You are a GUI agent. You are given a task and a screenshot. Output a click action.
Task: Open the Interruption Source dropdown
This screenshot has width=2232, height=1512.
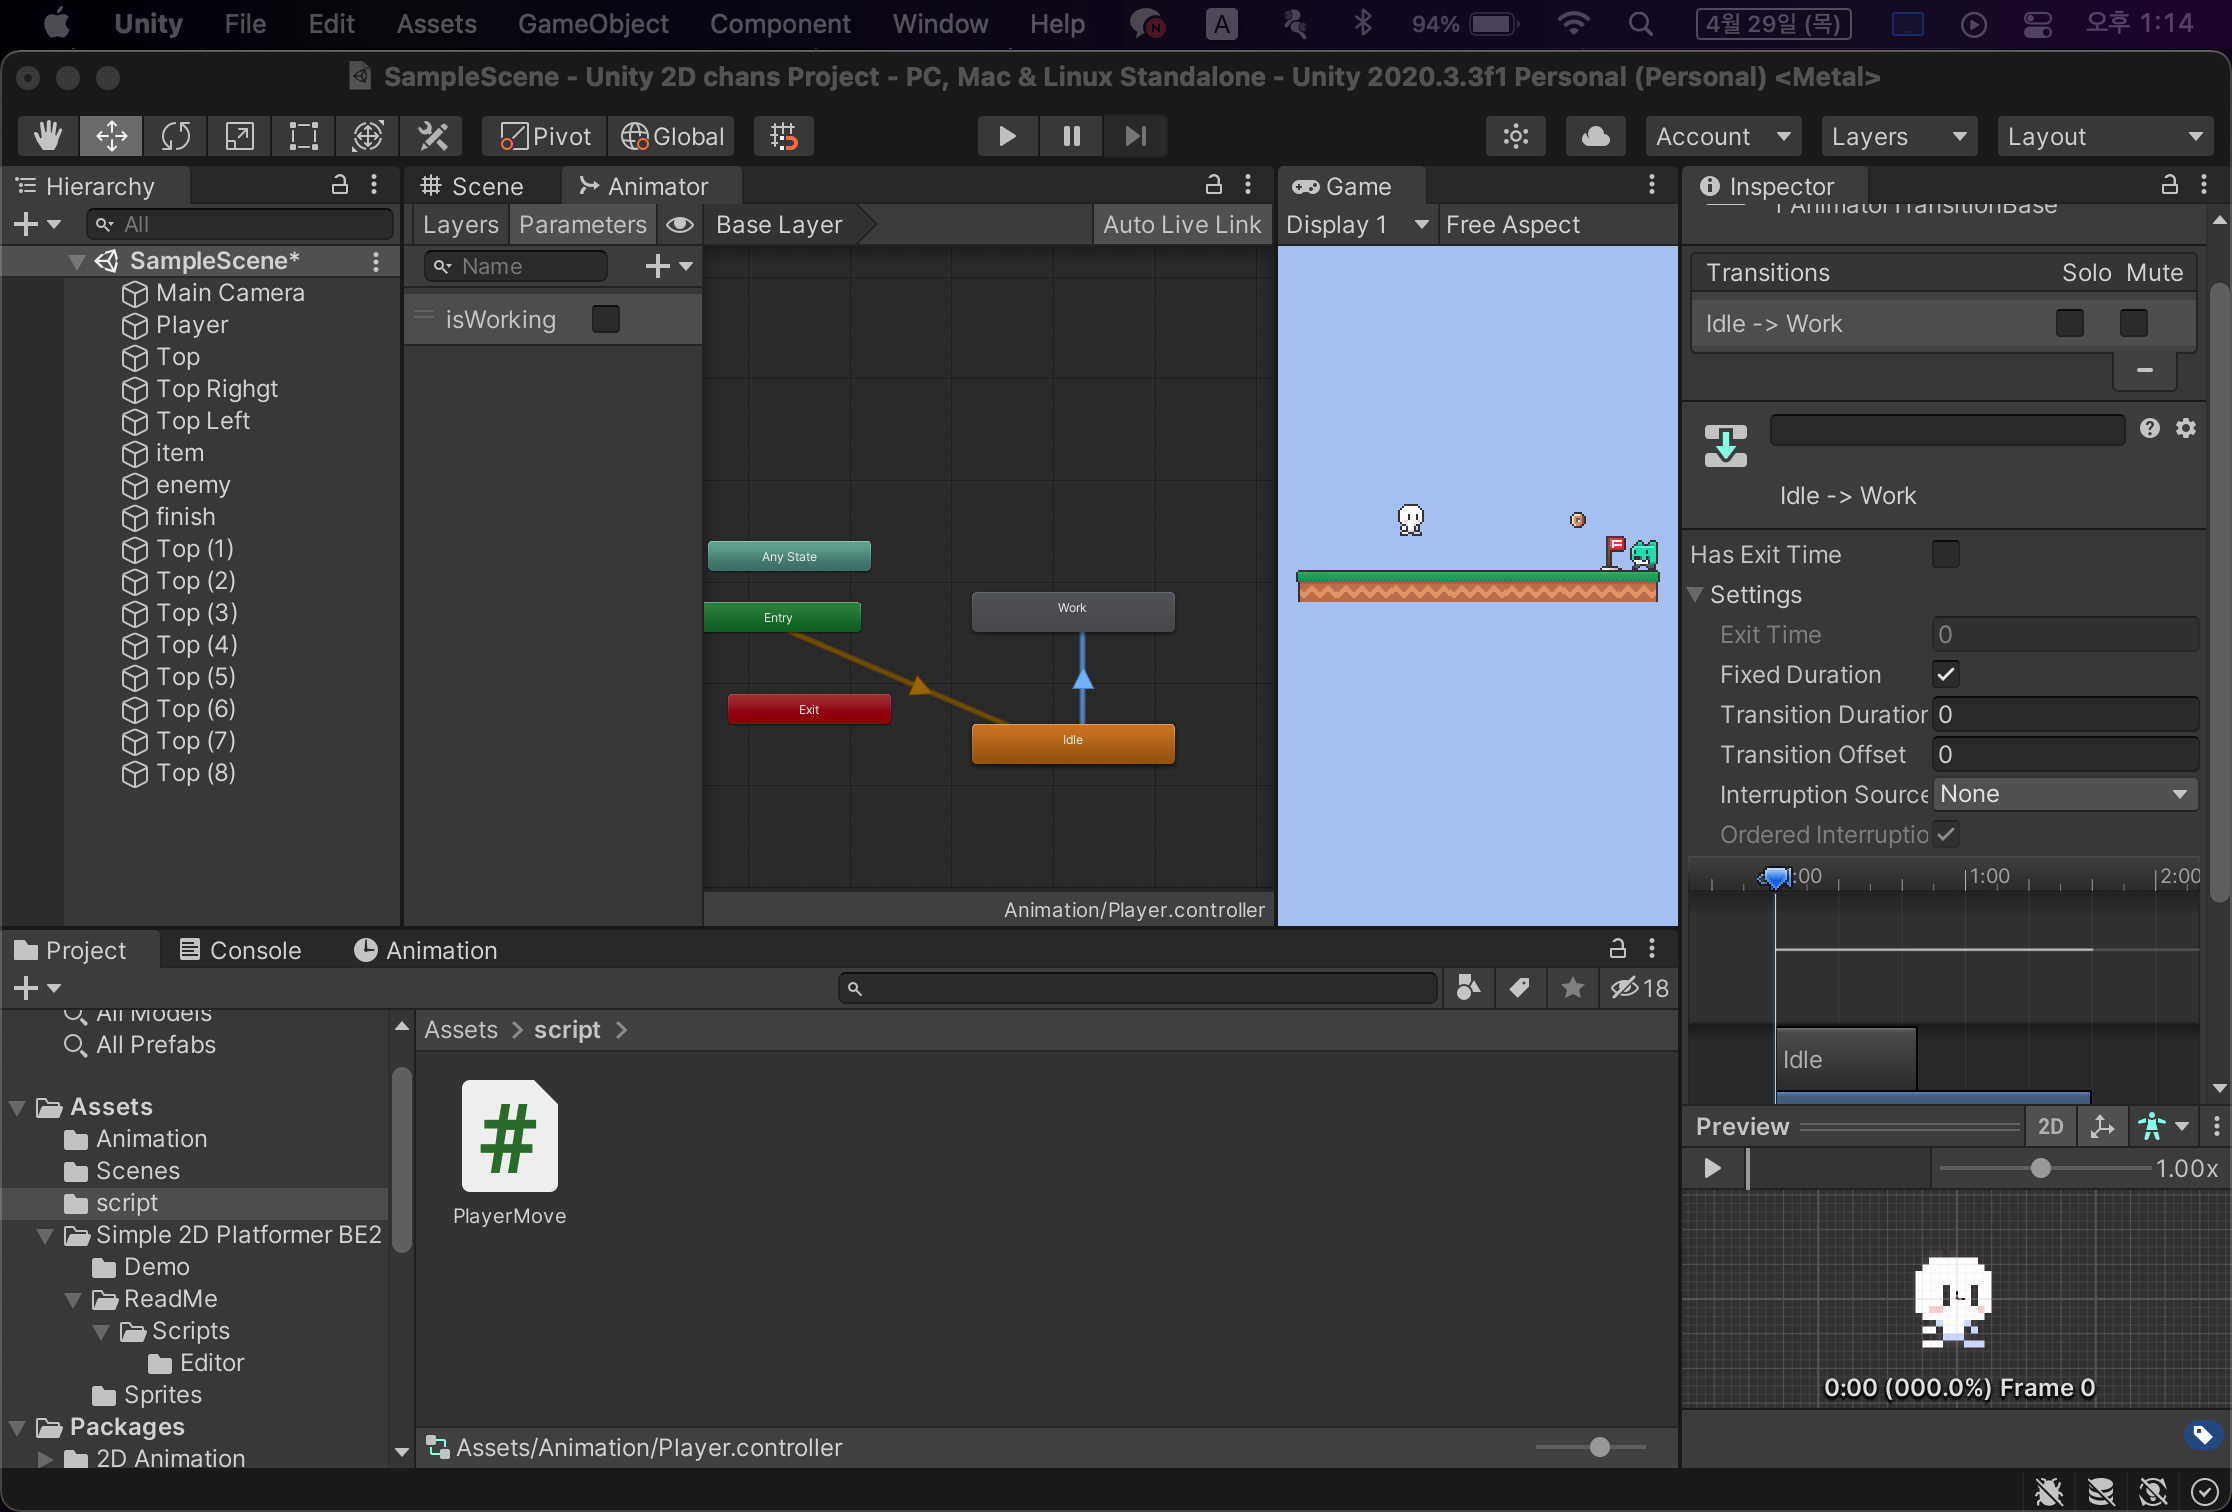point(2064,794)
